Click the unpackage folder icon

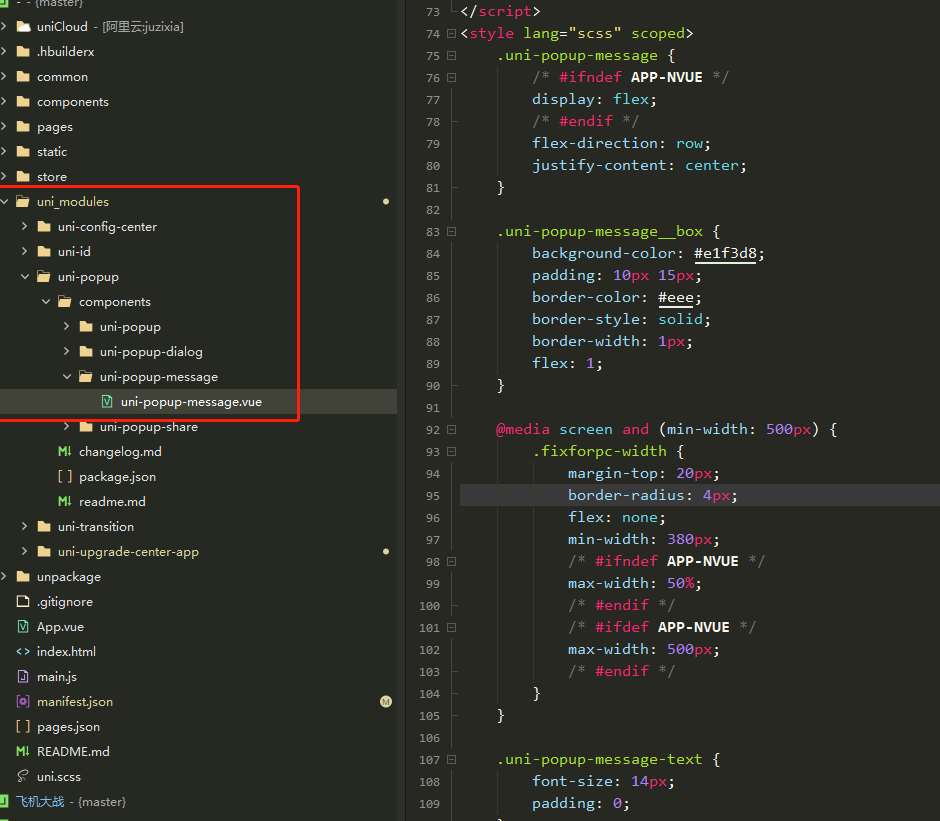point(23,577)
